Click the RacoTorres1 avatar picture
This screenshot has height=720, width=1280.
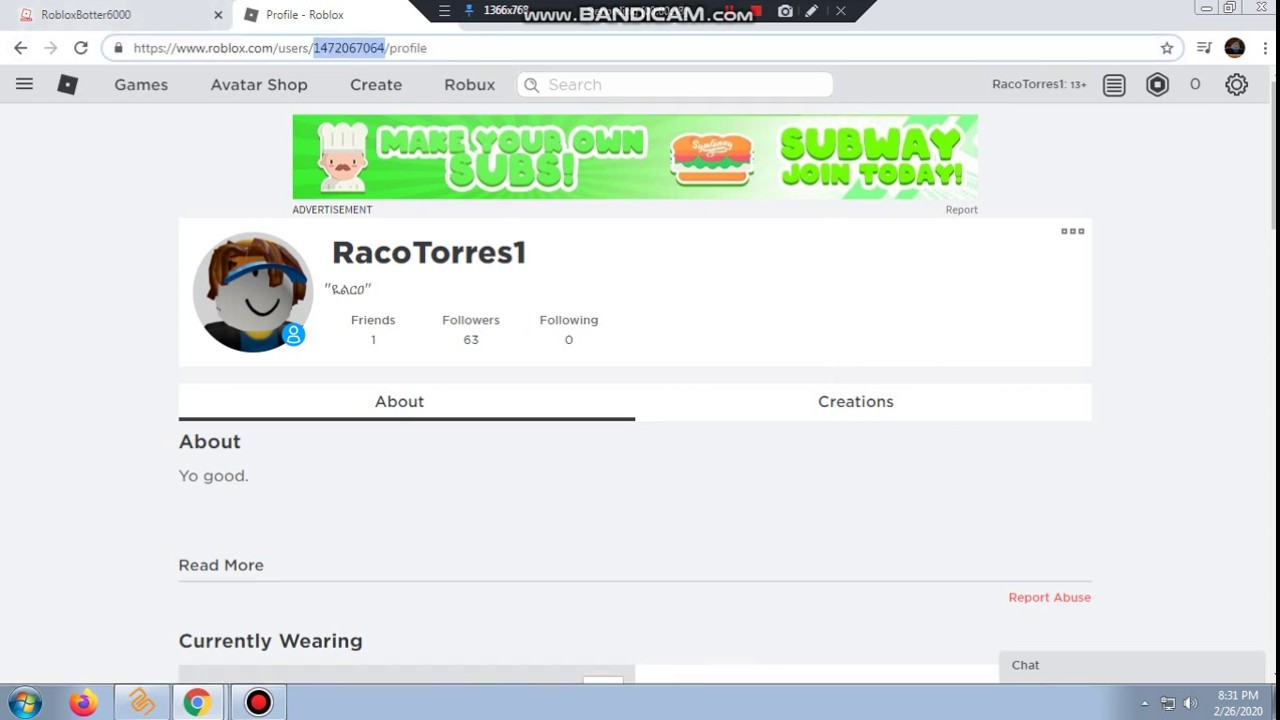pos(252,292)
